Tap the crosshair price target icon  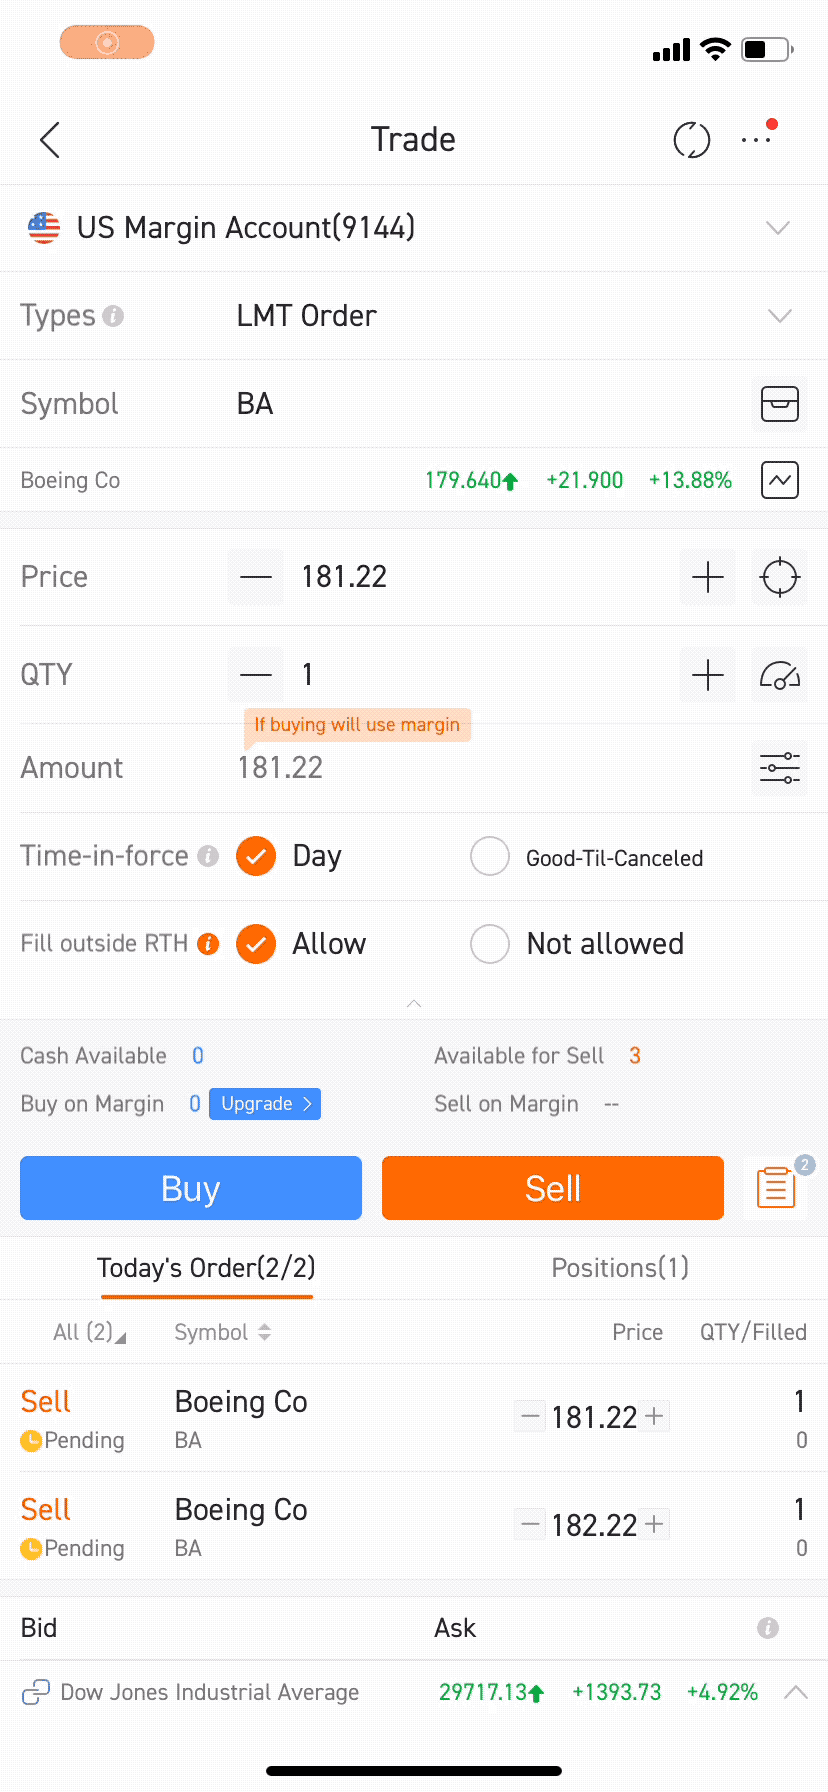pyautogui.click(x=780, y=577)
